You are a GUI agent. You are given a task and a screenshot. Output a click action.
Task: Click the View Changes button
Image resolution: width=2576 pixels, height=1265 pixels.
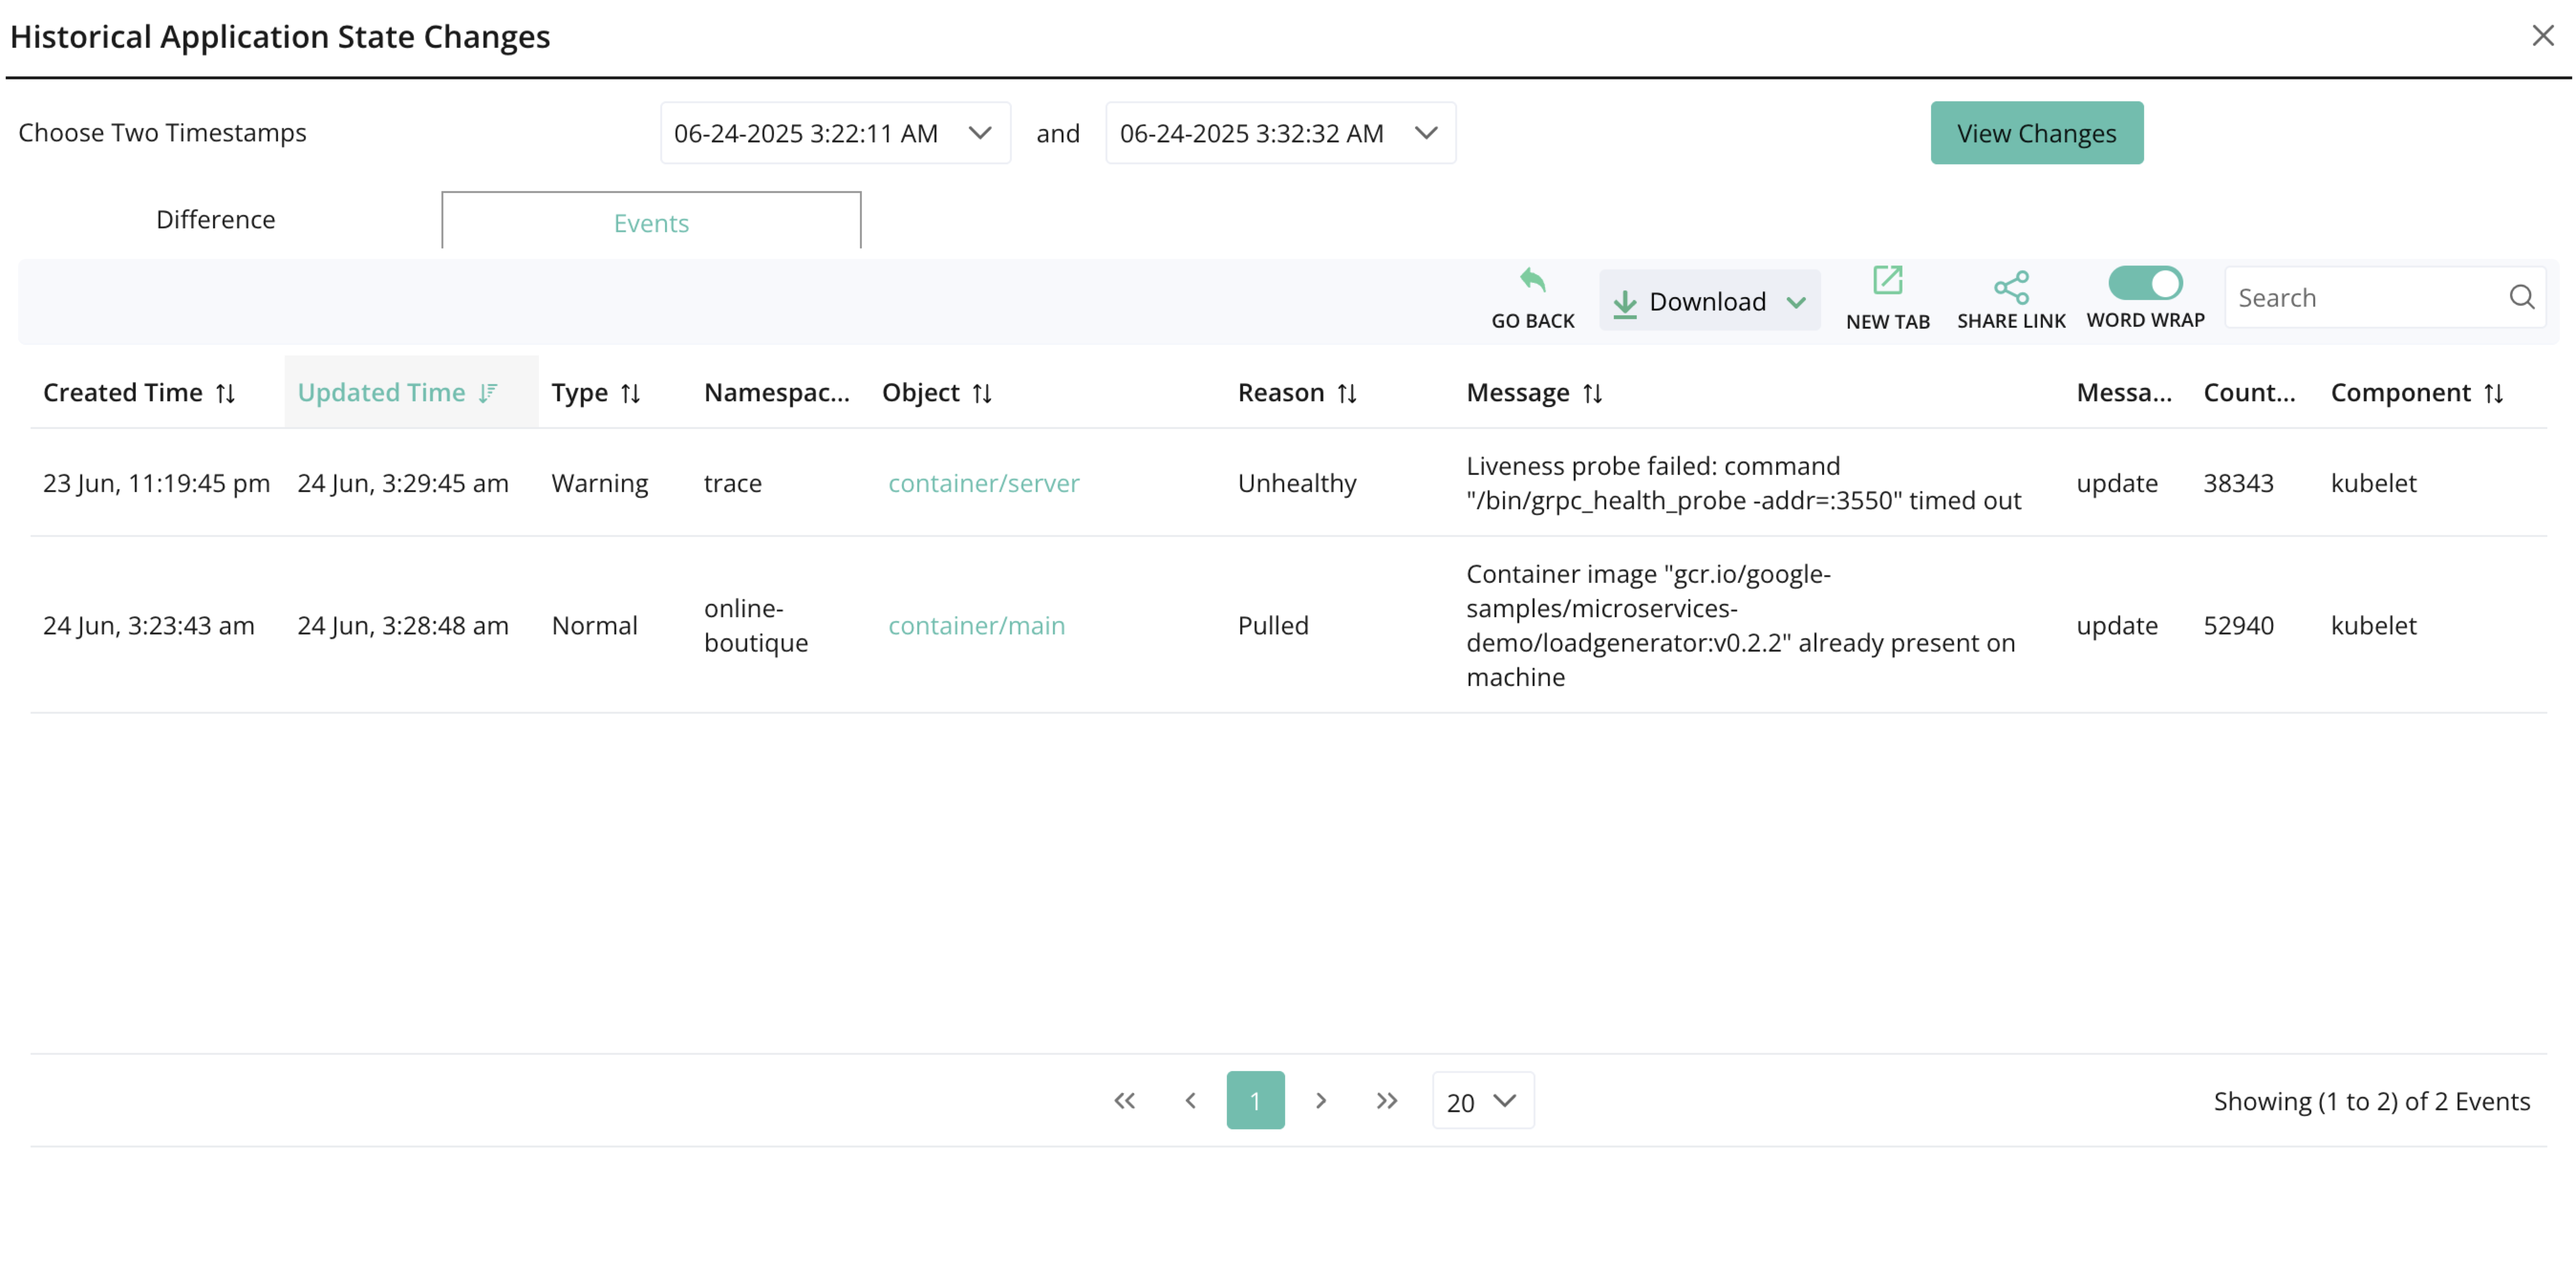coord(2036,133)
